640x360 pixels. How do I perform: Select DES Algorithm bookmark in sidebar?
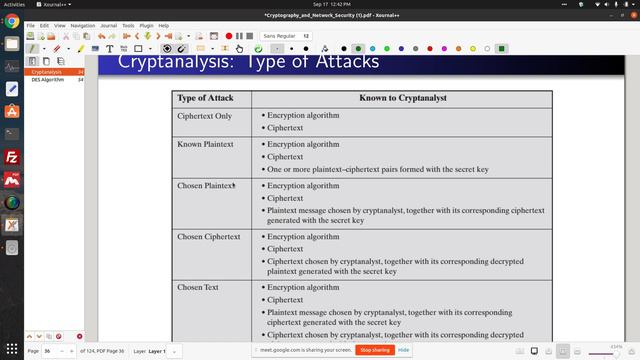point(54,80)
